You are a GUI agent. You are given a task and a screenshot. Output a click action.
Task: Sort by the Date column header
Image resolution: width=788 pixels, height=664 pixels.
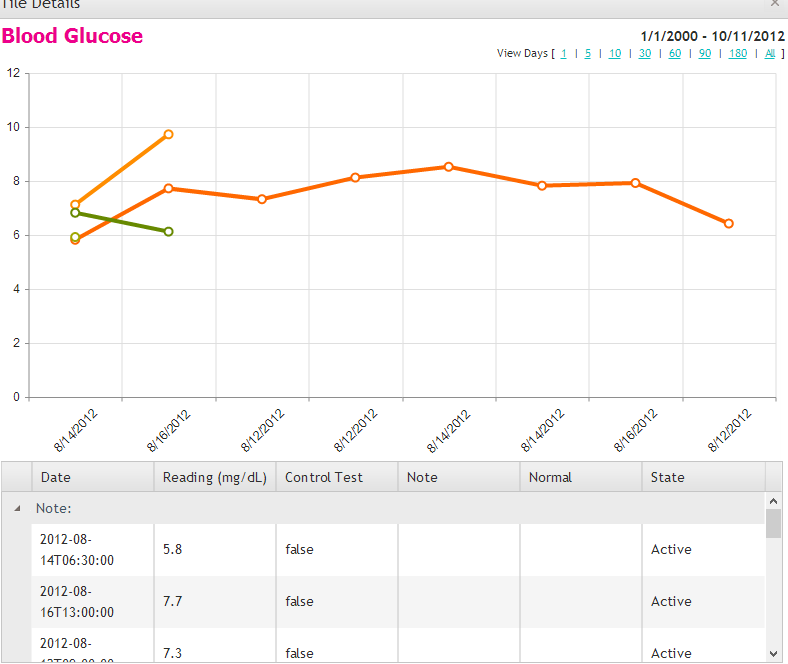click(93, 477)
